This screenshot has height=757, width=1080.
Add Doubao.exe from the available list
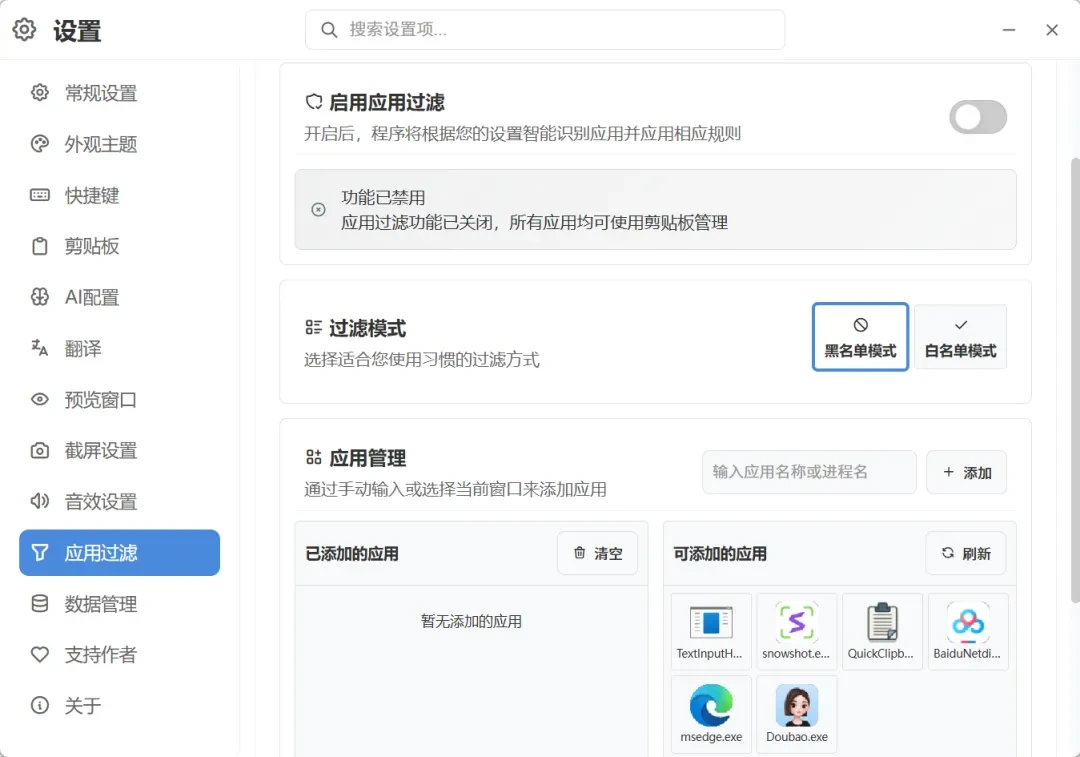tap(797, 714)
